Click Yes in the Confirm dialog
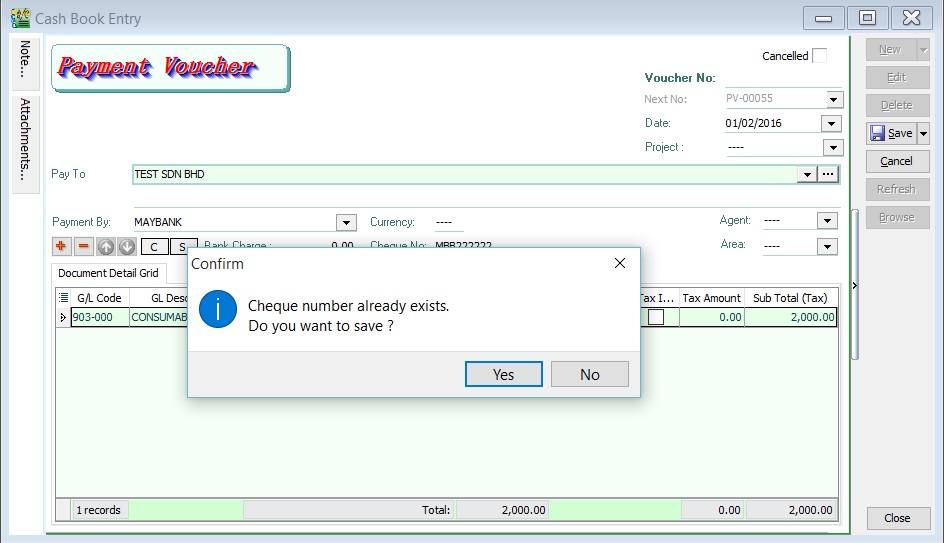 click(503, 374)
